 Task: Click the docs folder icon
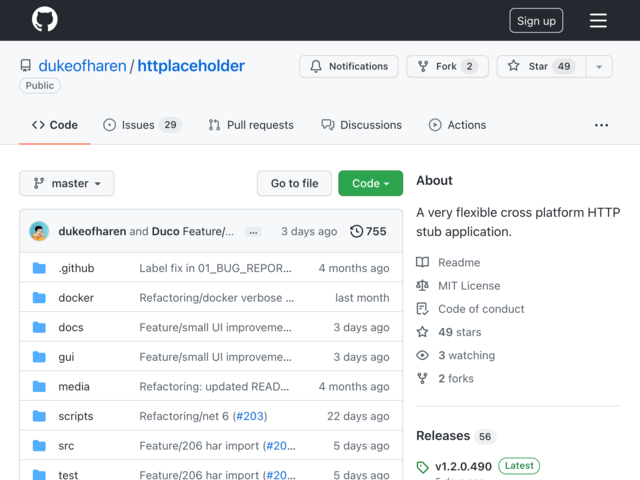pyautogui.click(x=39, y=327)
